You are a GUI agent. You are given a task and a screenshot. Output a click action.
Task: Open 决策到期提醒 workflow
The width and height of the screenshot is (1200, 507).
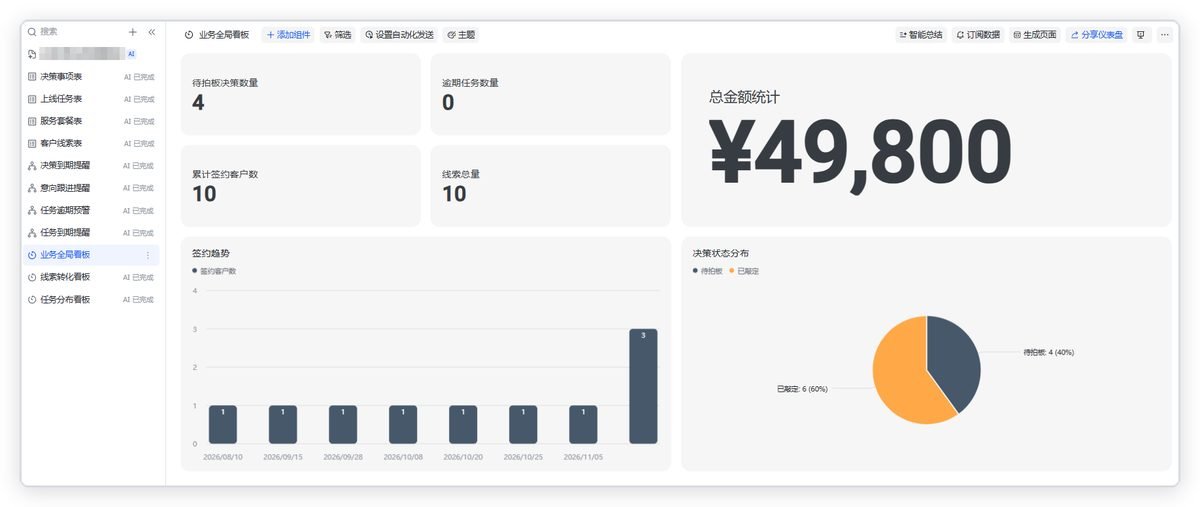coord(91,166)
